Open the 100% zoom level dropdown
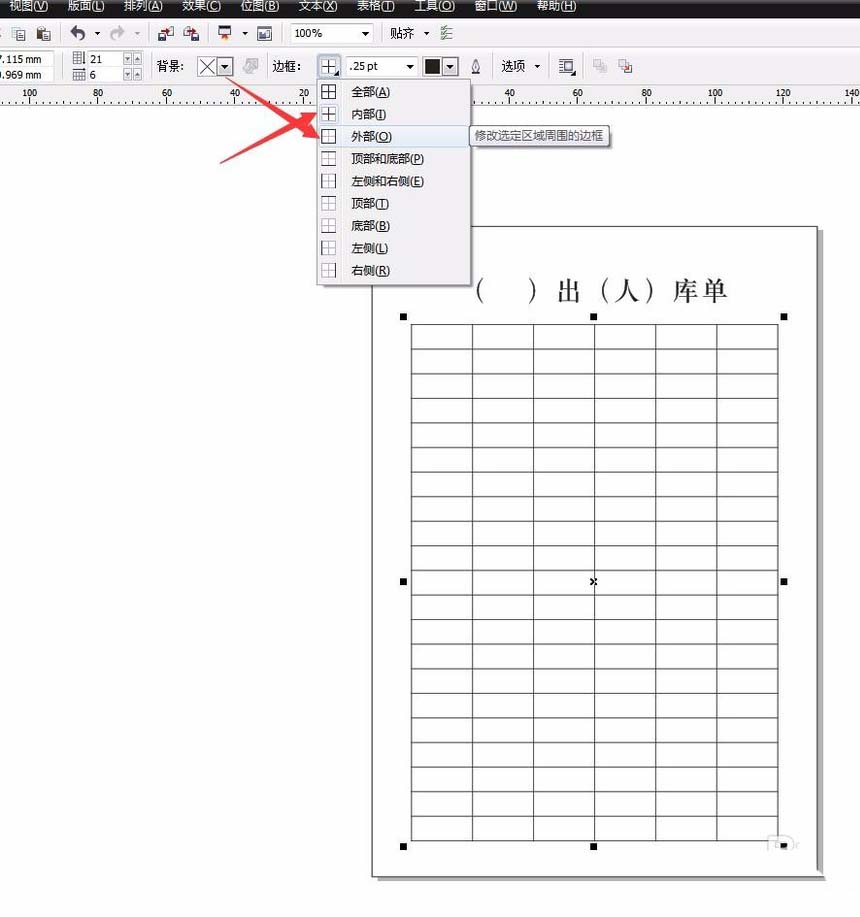The image size is (860, 917). click(x=364, y=32)
